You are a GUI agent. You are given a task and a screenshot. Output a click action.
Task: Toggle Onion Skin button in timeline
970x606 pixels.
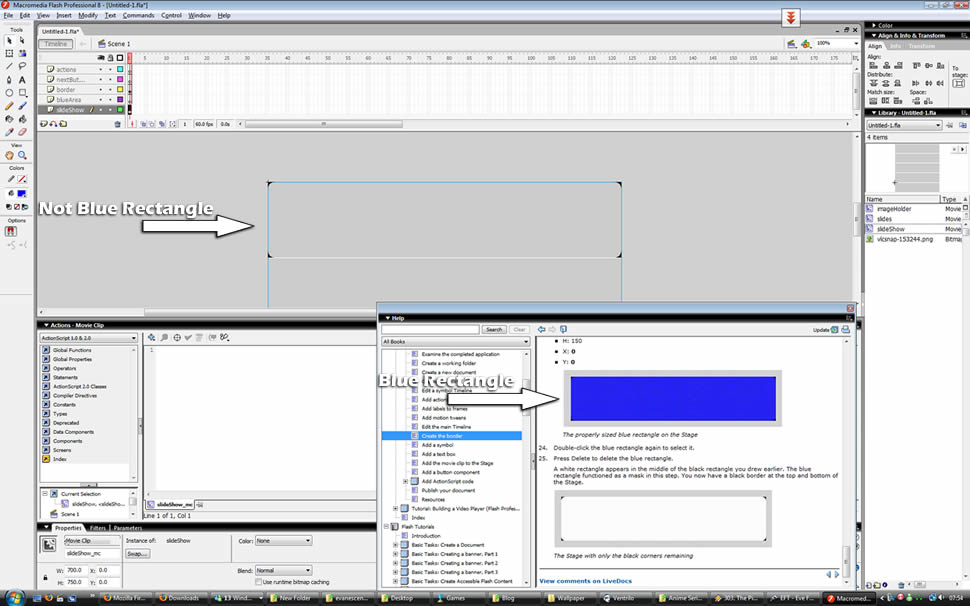tap(144, 124)
